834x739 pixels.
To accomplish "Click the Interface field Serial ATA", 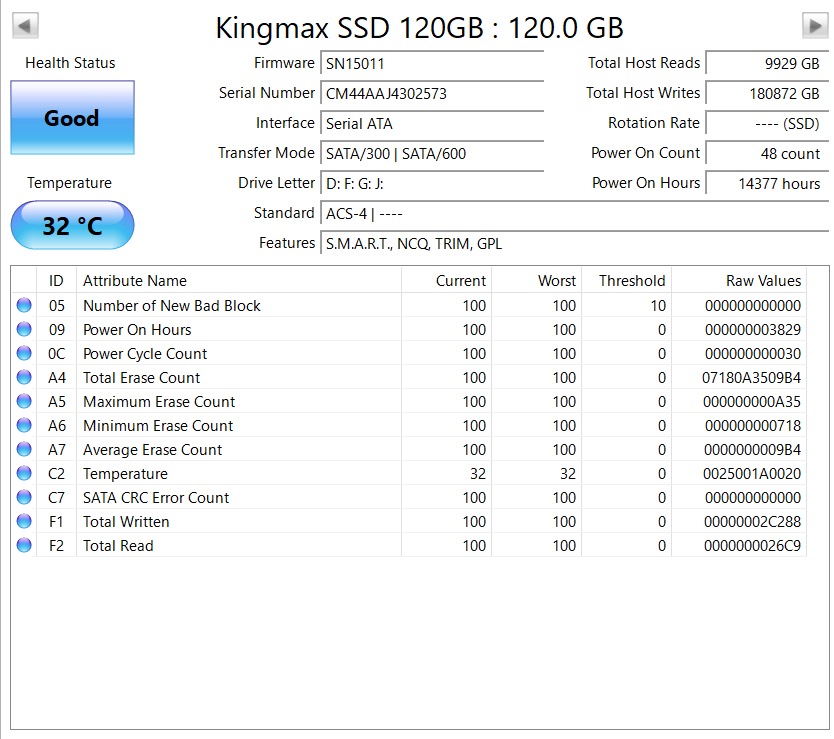I will 432,123.
